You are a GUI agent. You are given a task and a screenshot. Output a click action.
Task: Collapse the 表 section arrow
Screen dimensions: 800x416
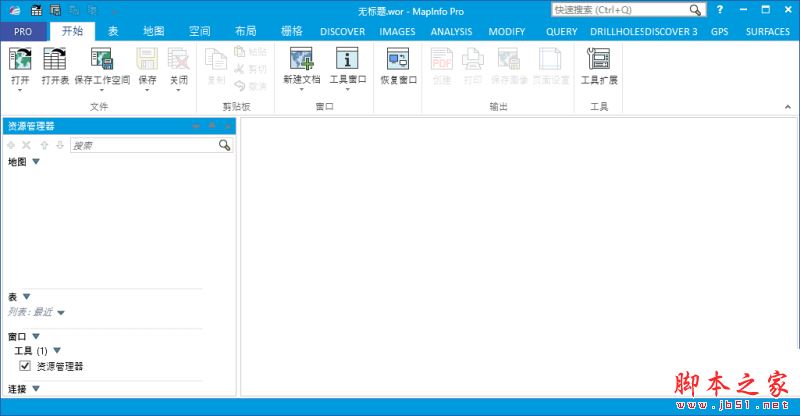click(27, 297)
